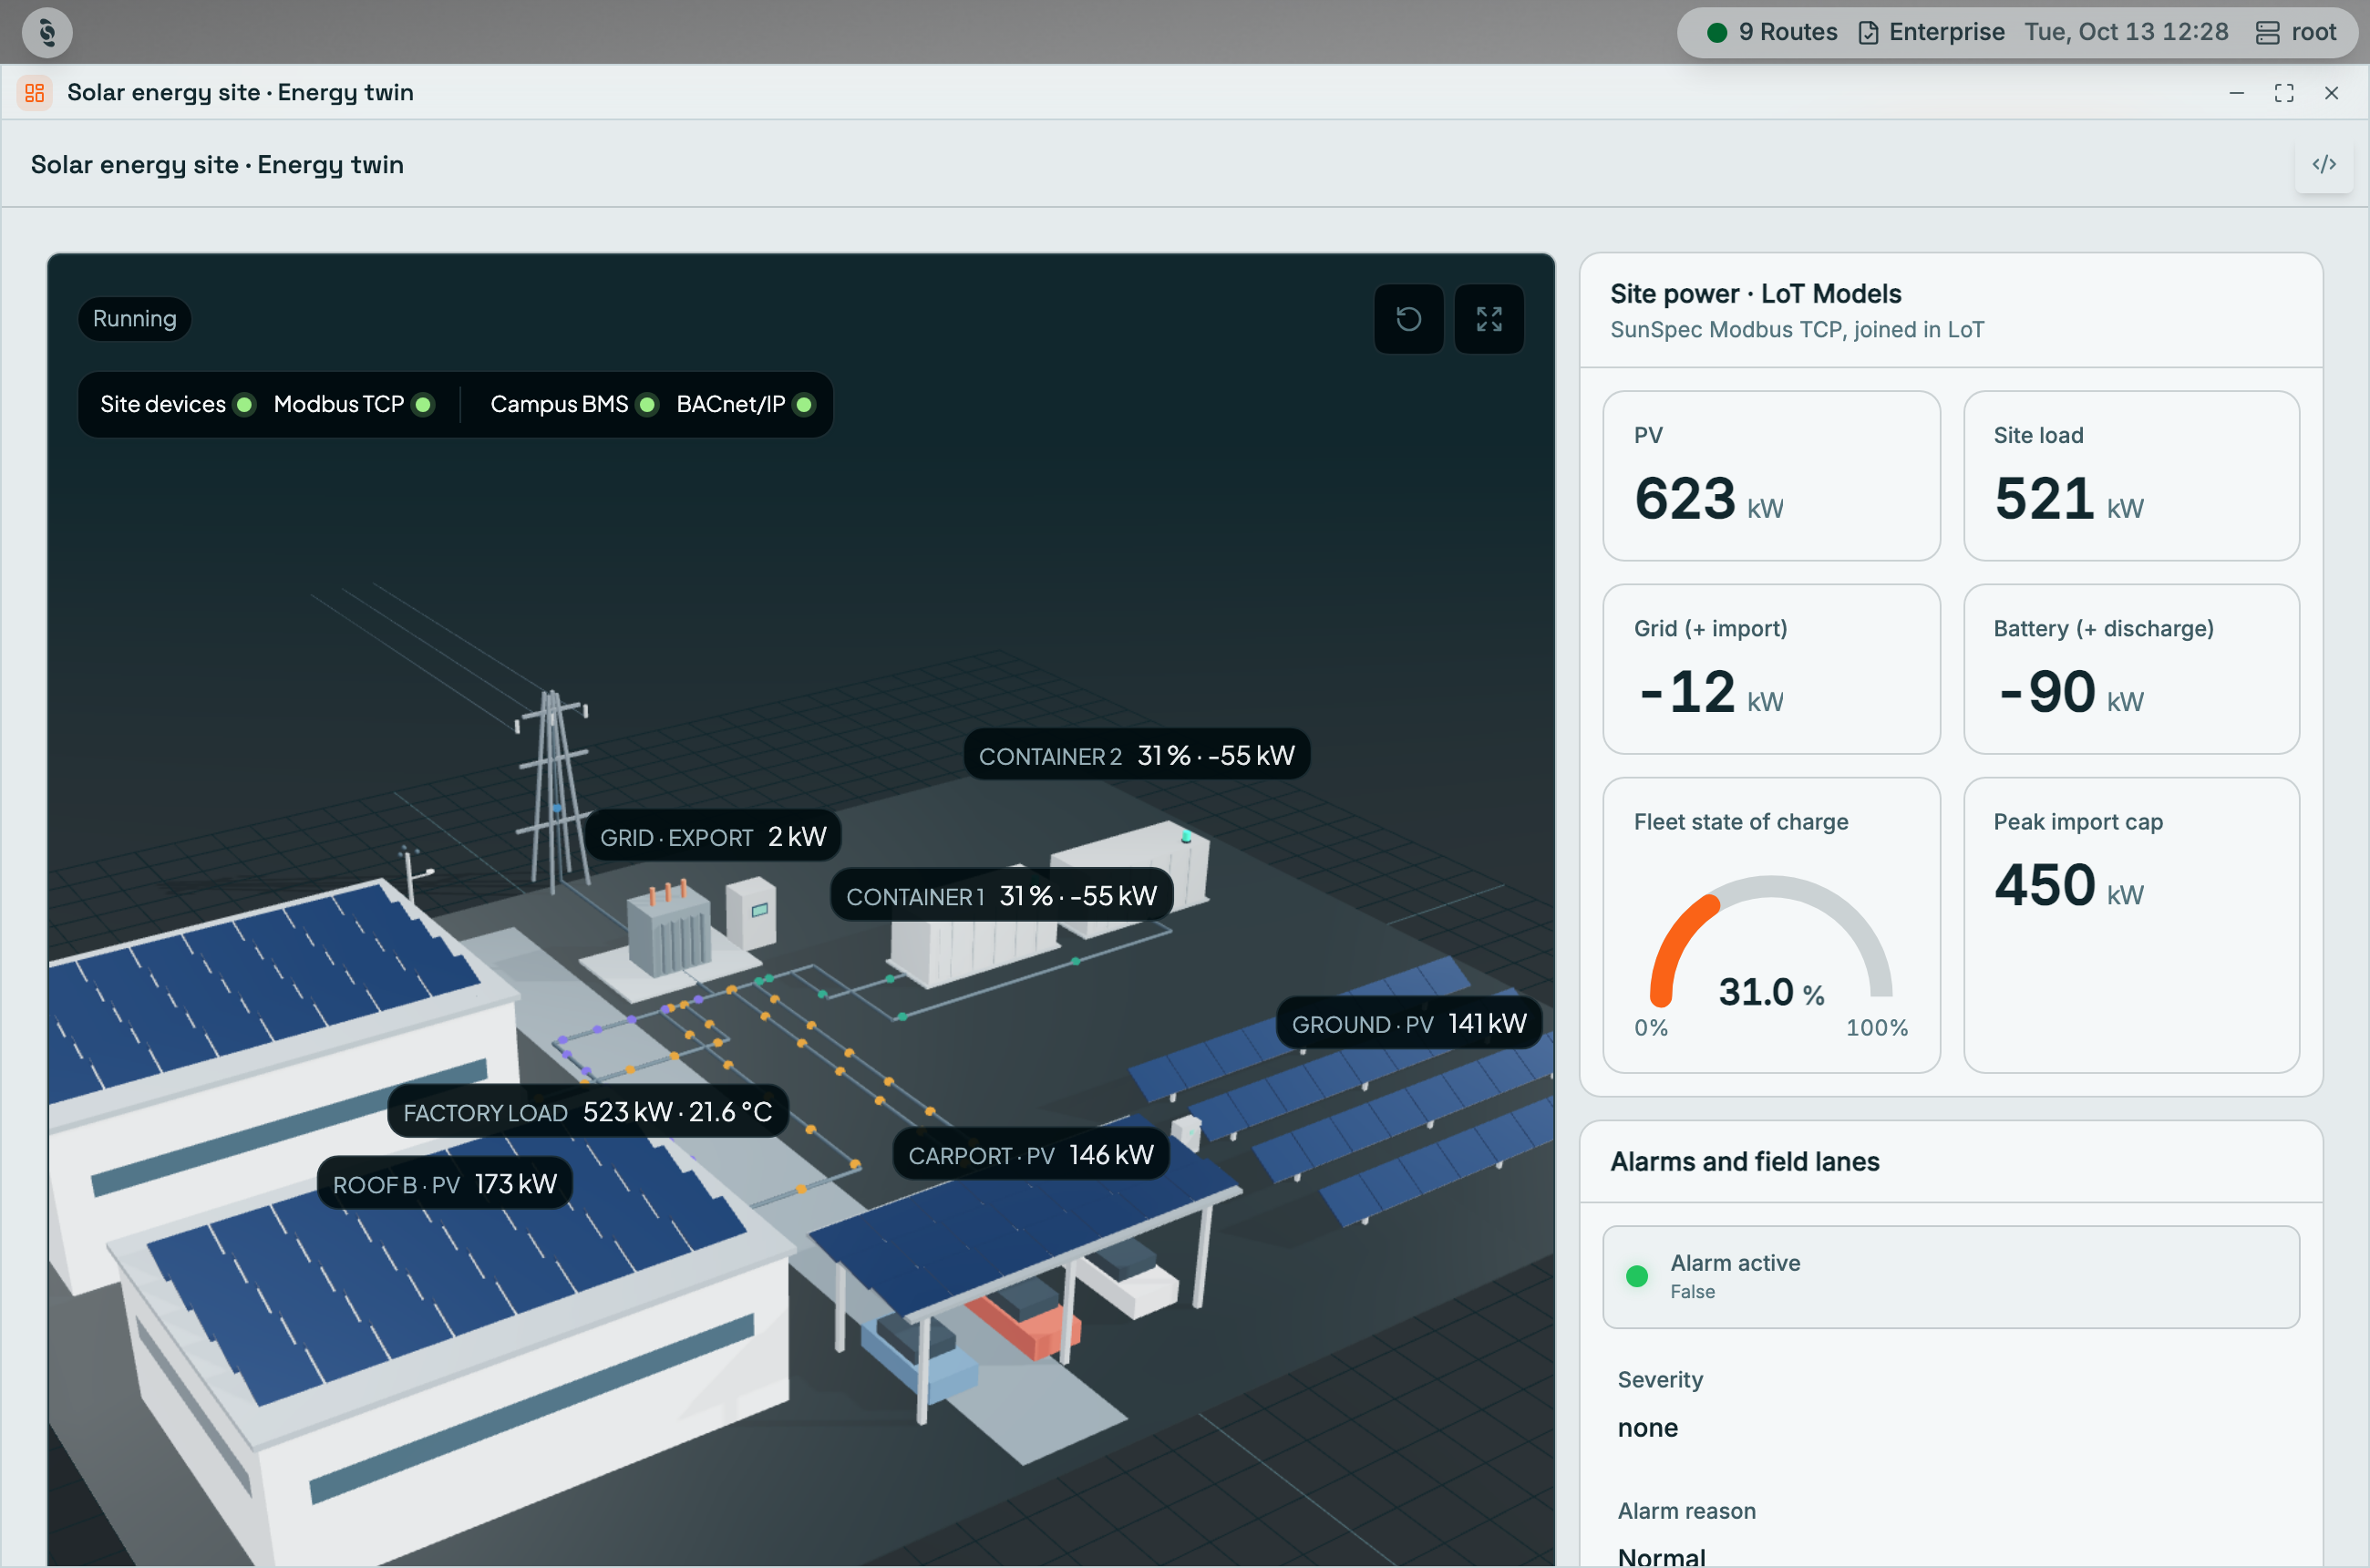Click the root server icon
2370x1568 pixels.
[x=2267, y=33]
